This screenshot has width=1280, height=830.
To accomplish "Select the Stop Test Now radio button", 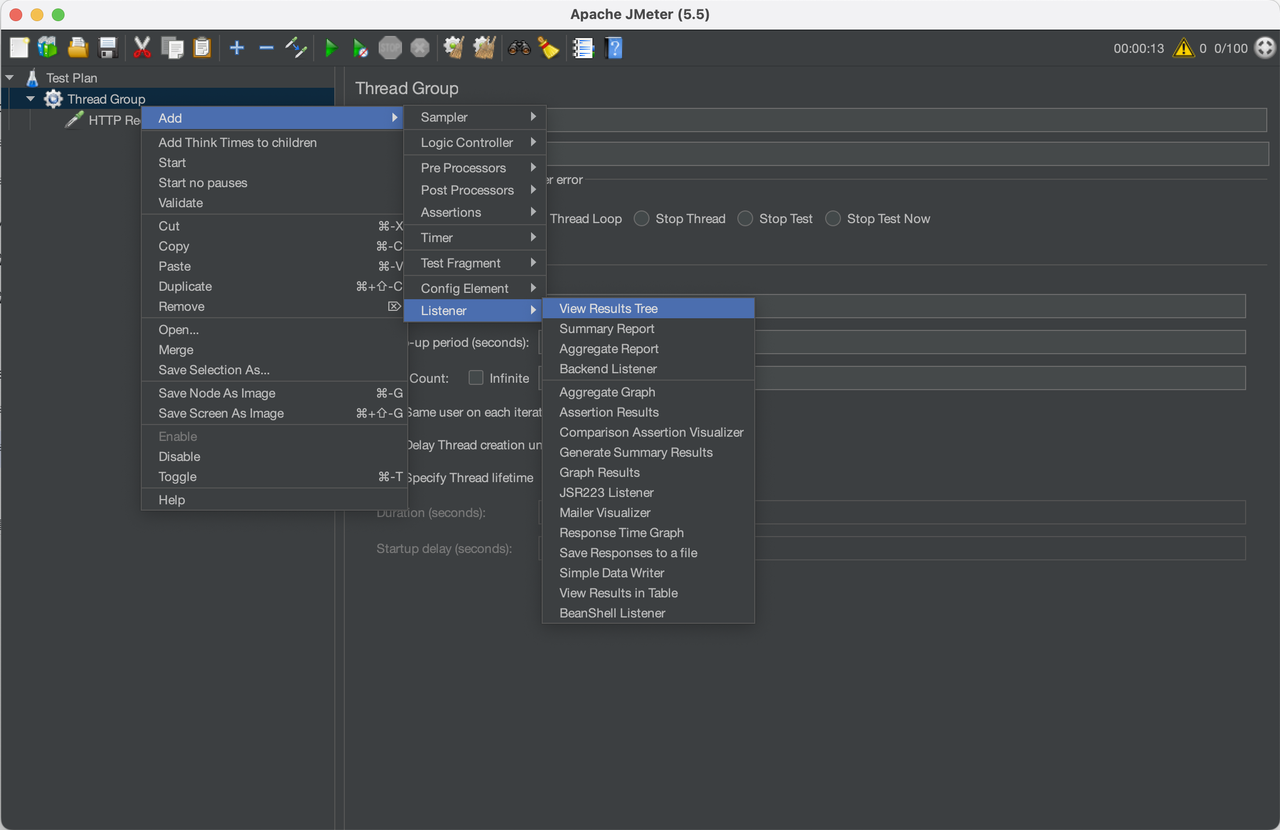I will [833, 218].
